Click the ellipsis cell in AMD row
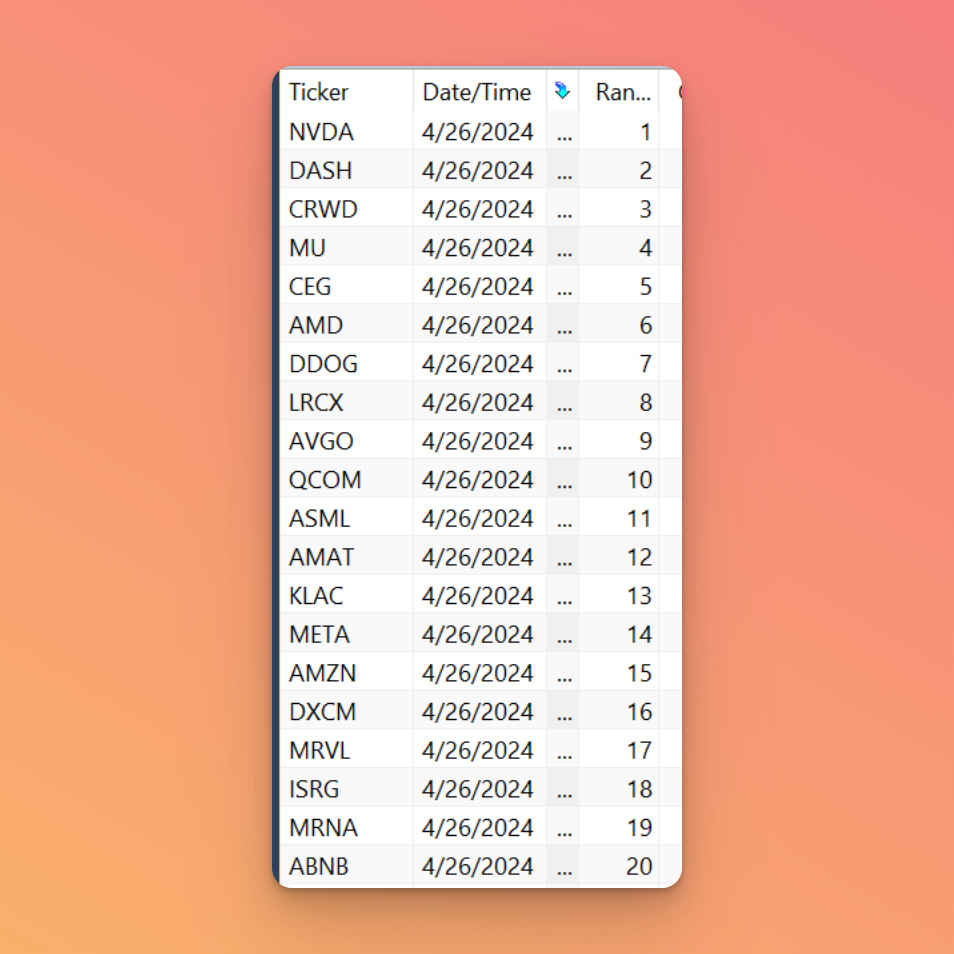Image resolution: width=954 pixels, height=954 pixels. [563, 325]
